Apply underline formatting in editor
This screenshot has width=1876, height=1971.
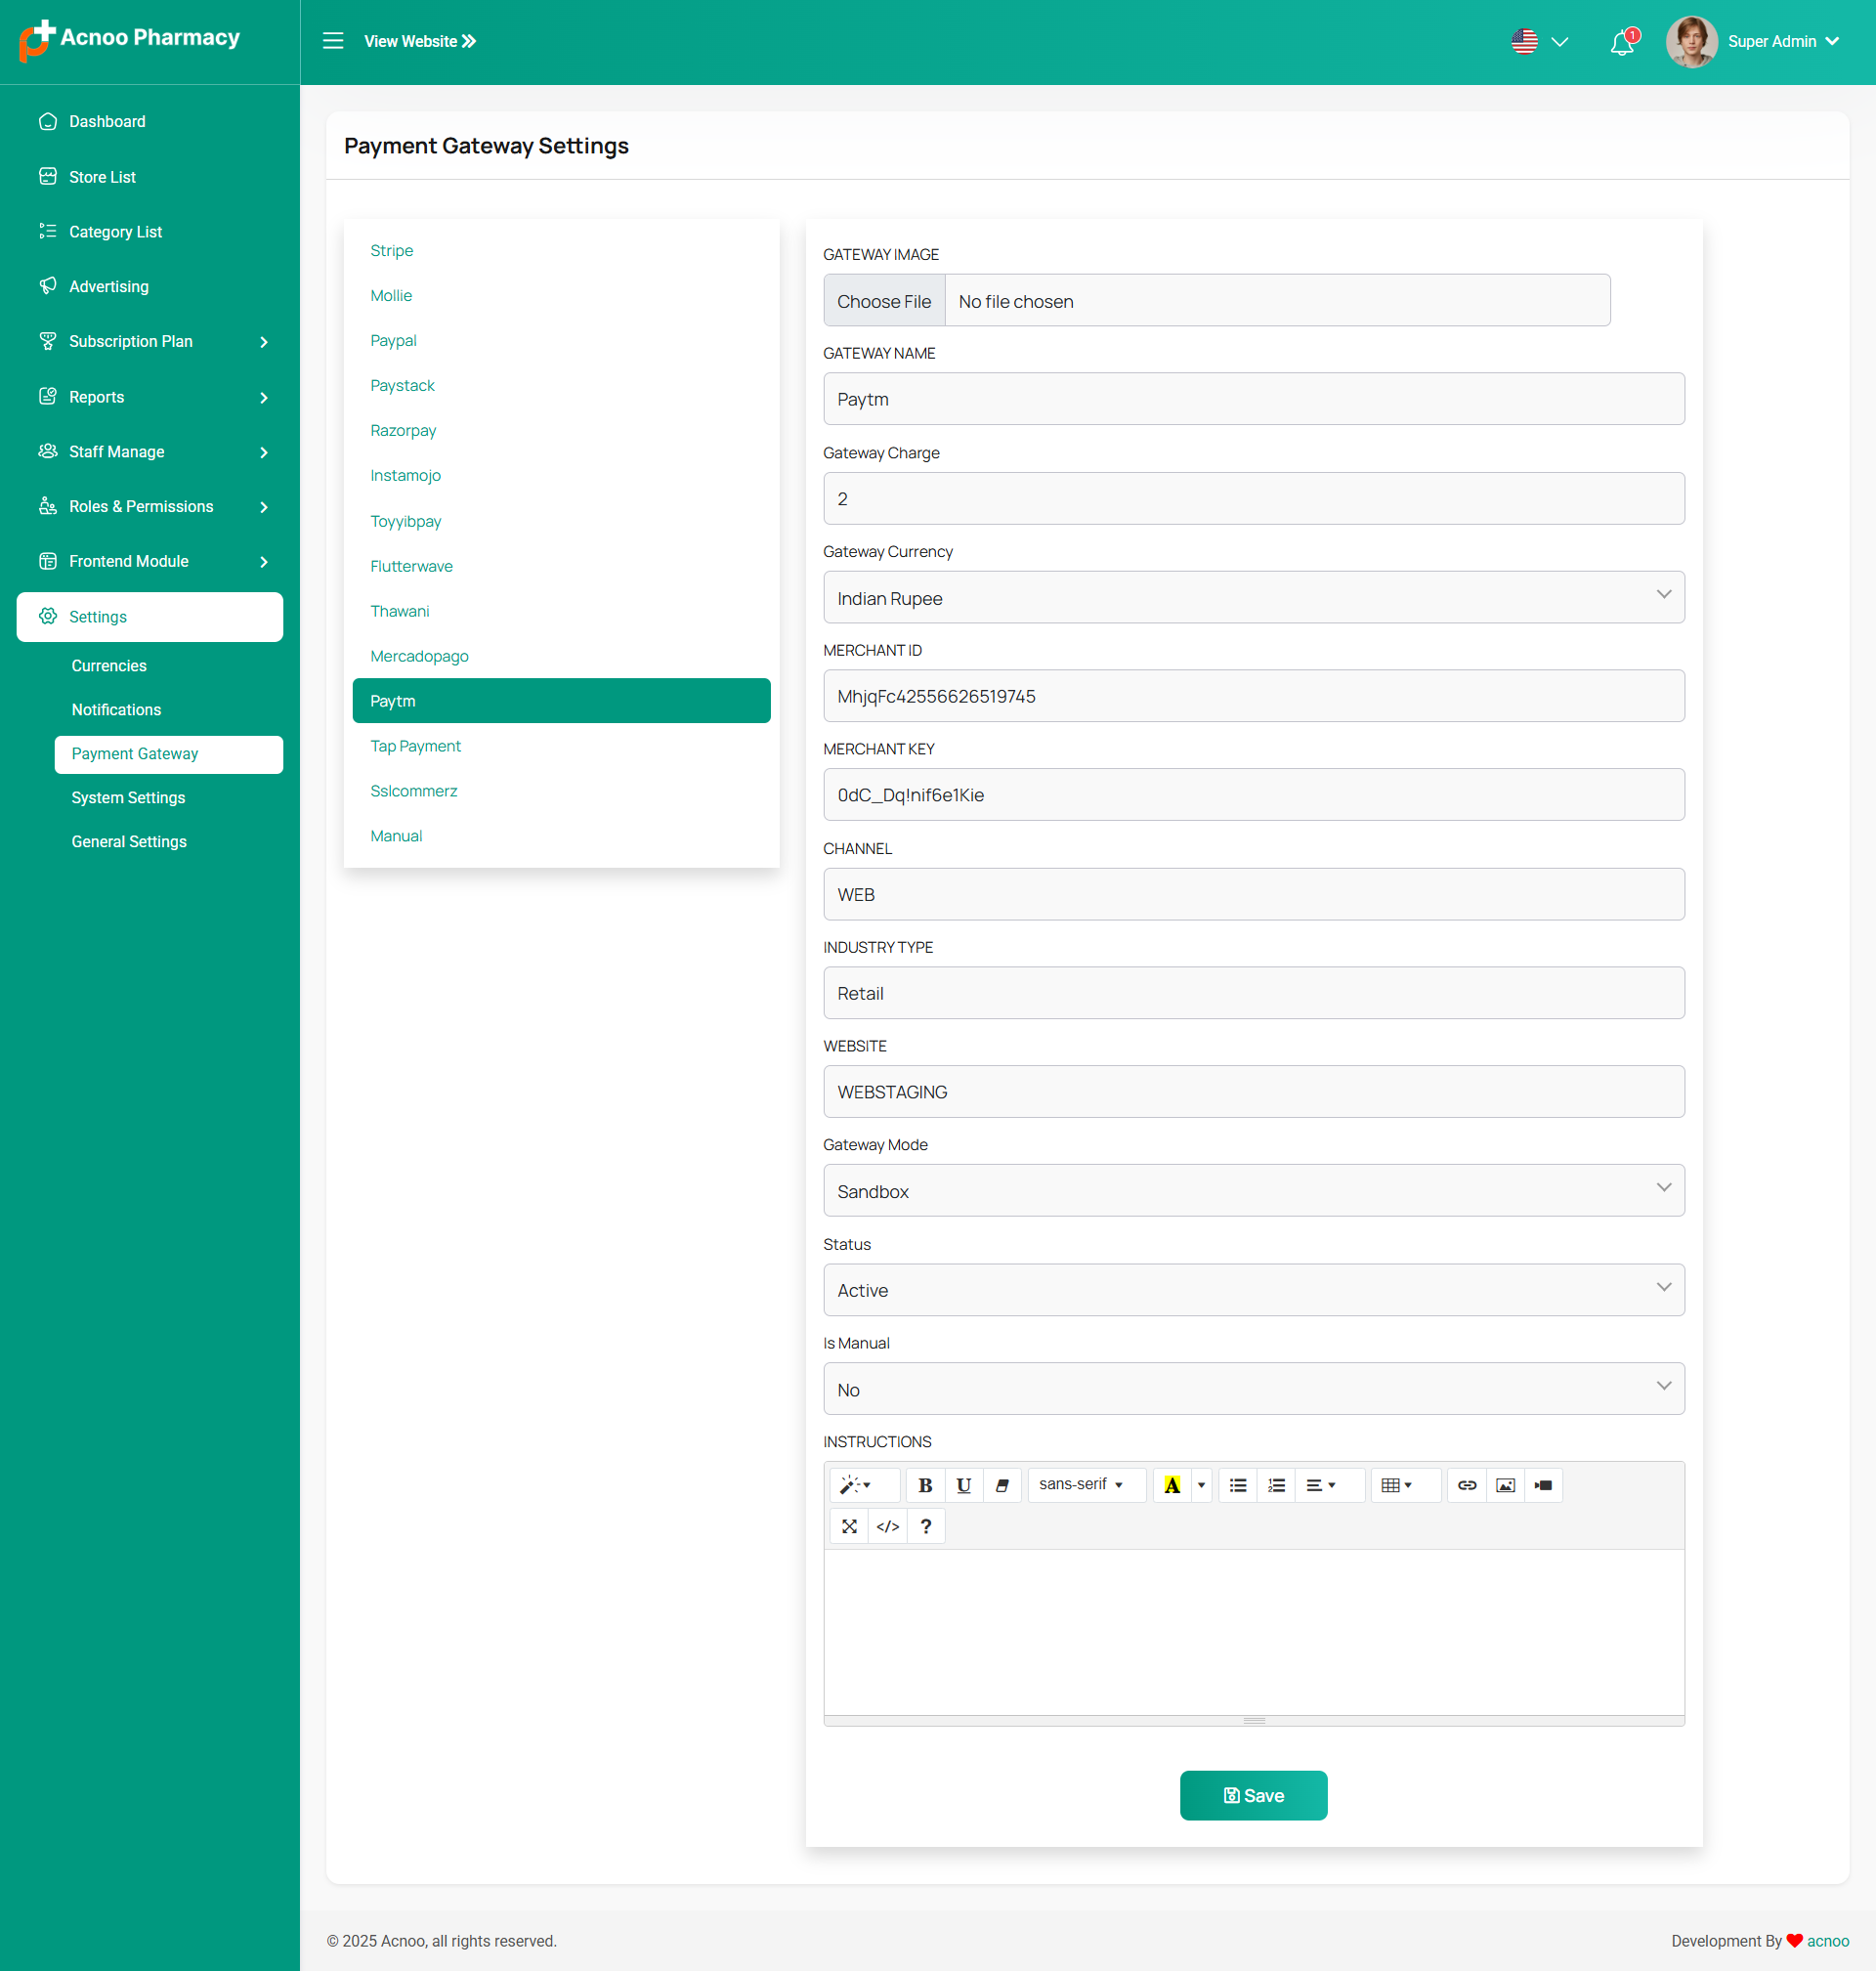click(963, 1485)
